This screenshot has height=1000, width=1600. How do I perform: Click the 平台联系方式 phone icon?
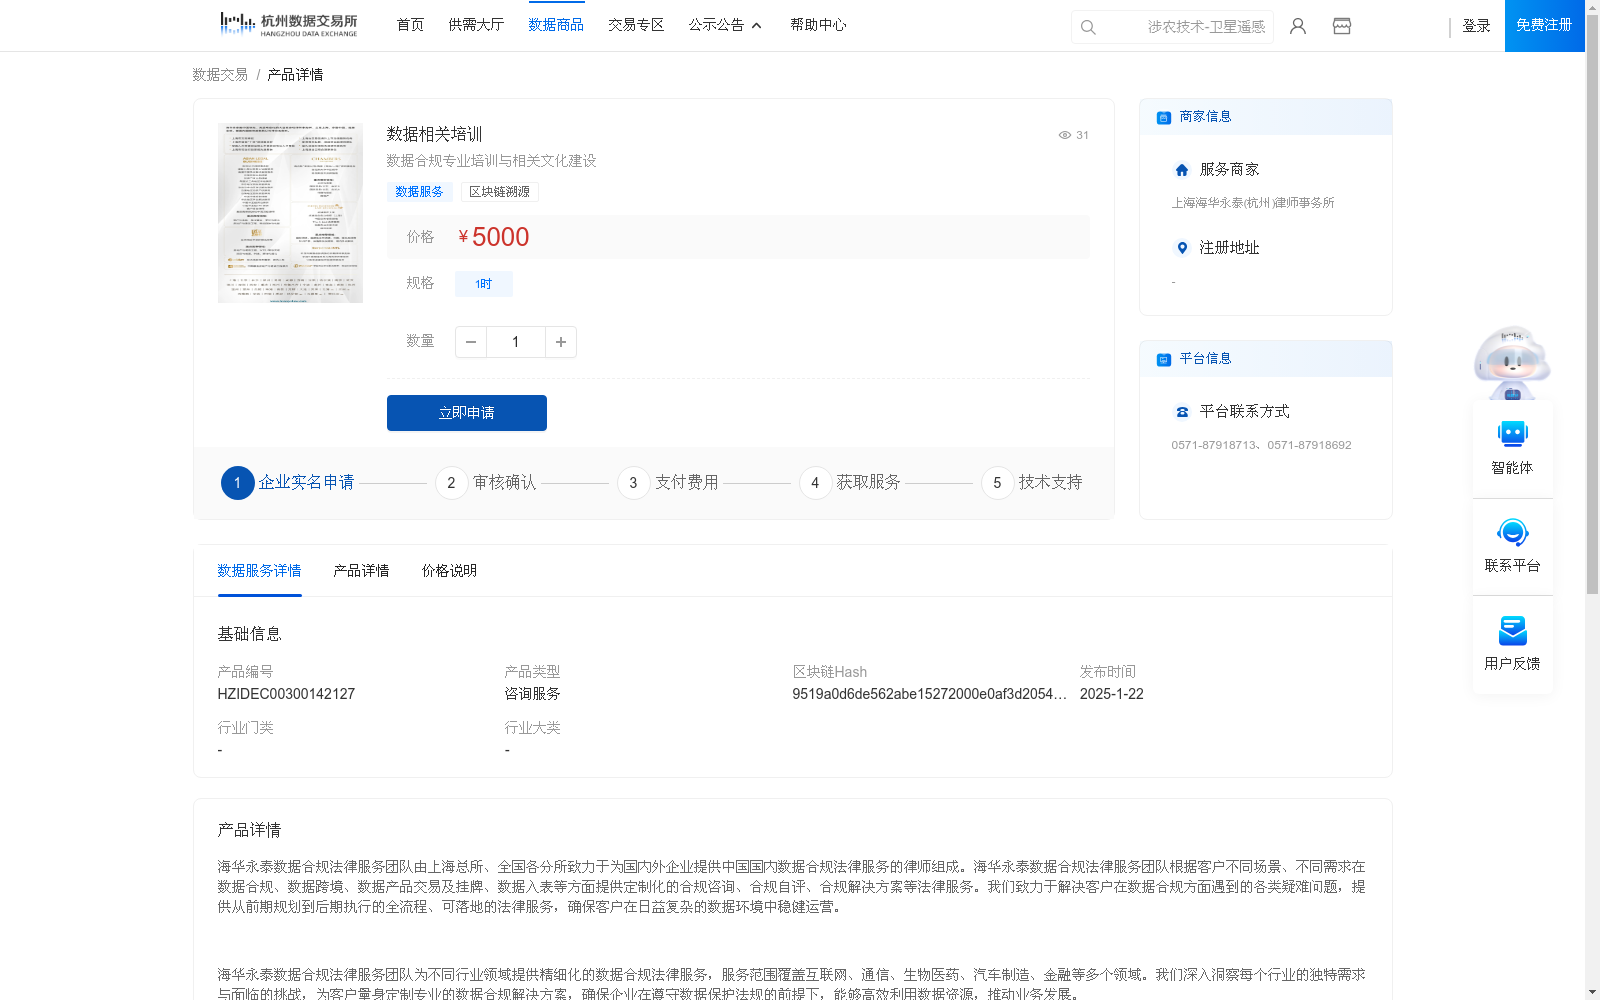(x=1182, y=412)
